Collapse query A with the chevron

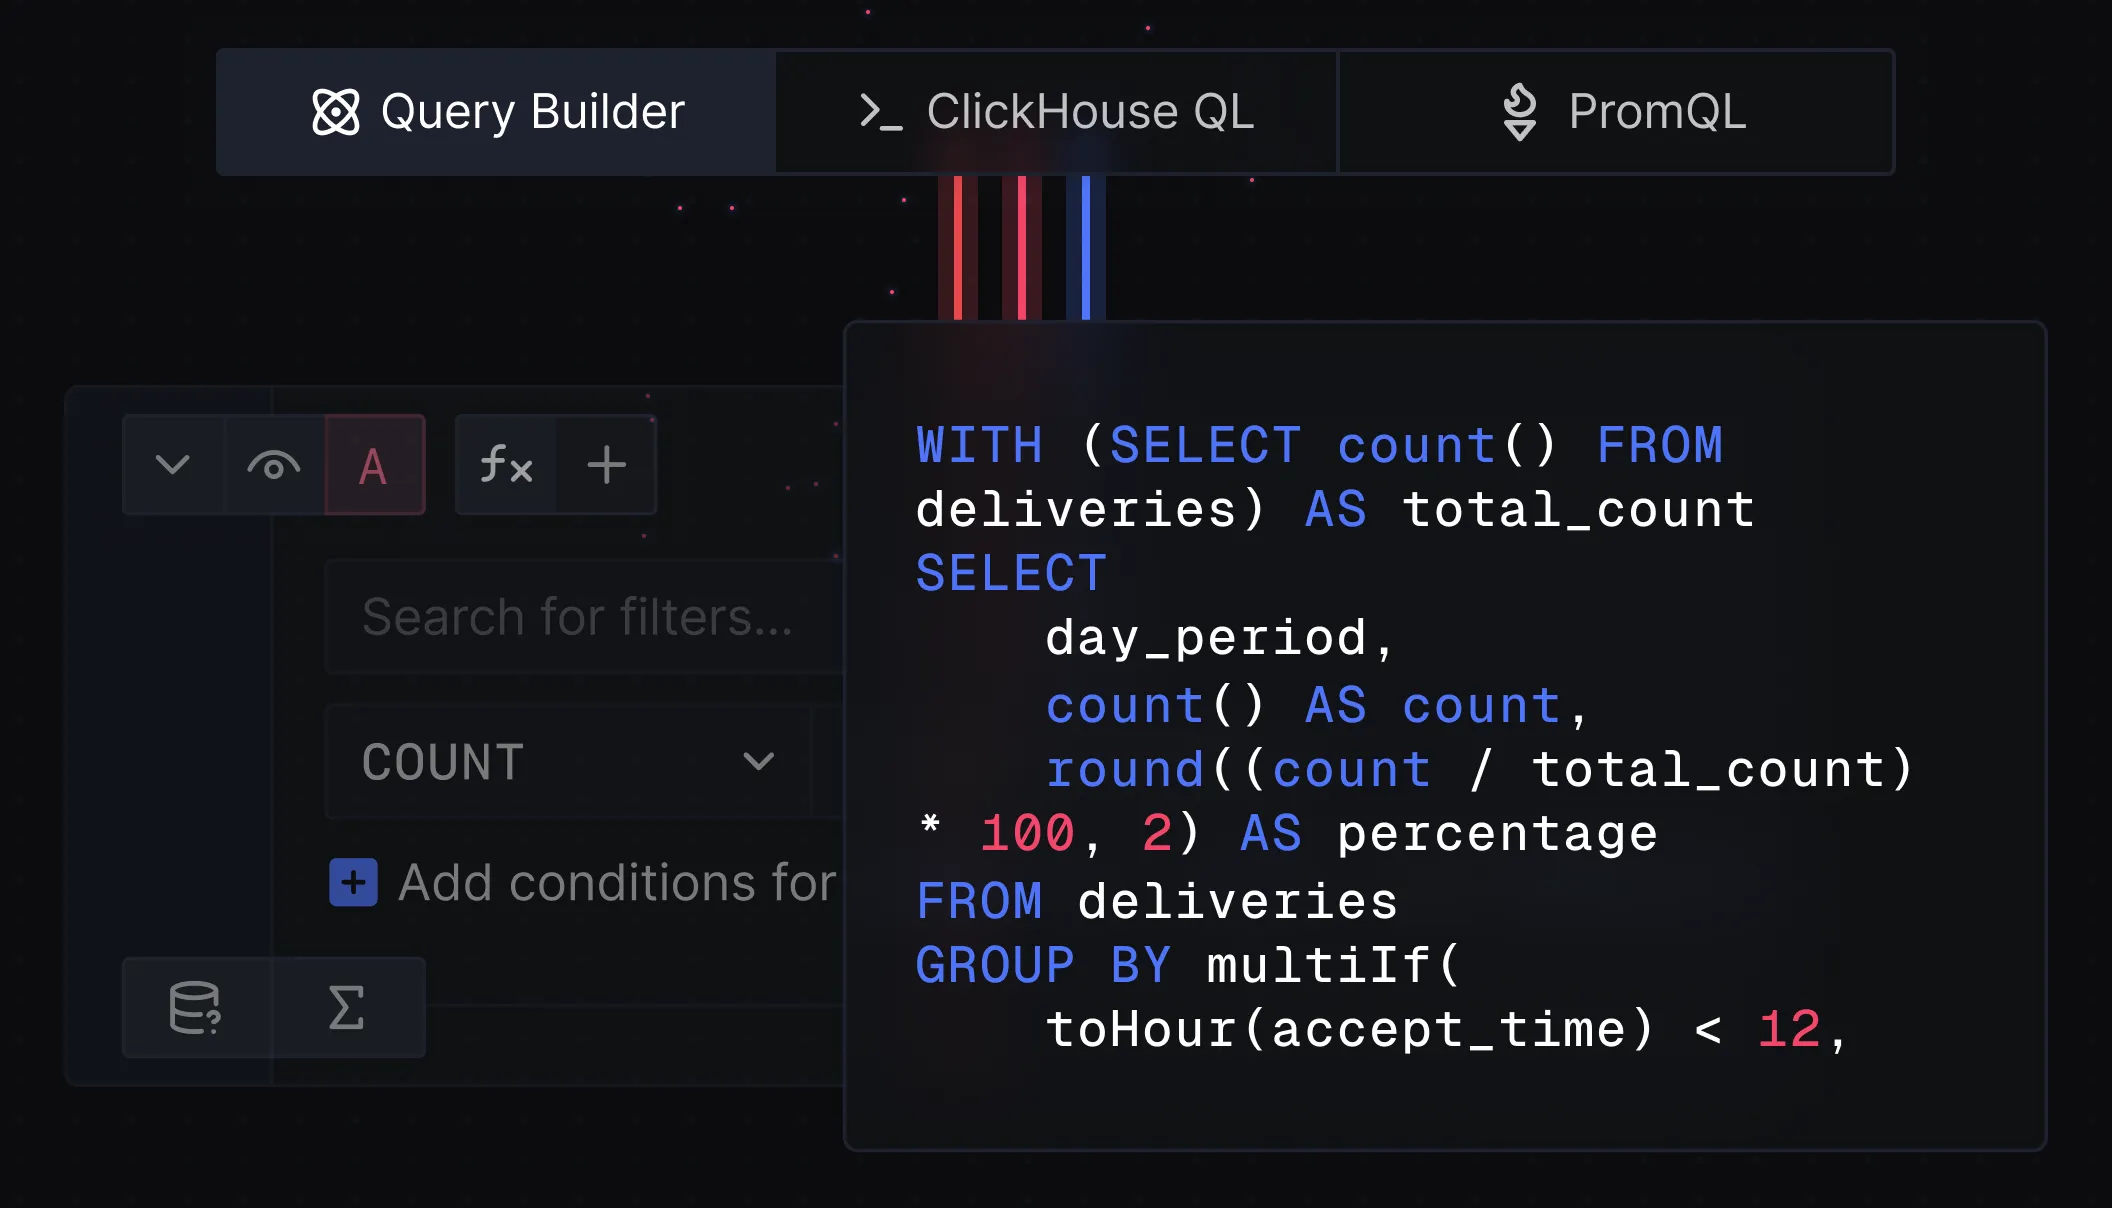click(173, 465)
